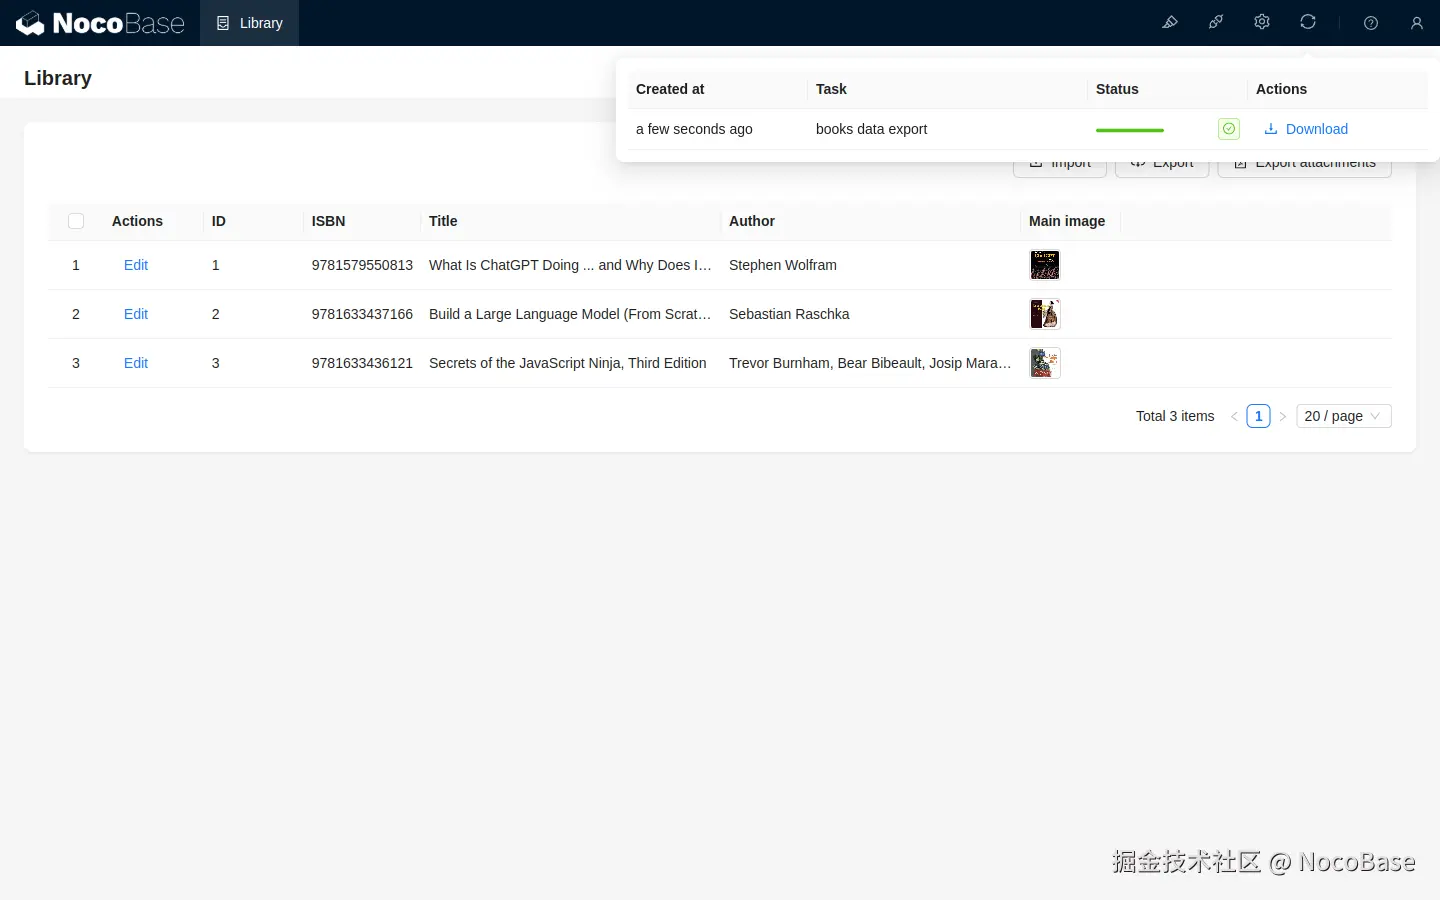Click the ISBN column header
This screenshot has height=900, width=1440.
coord(328,221)
